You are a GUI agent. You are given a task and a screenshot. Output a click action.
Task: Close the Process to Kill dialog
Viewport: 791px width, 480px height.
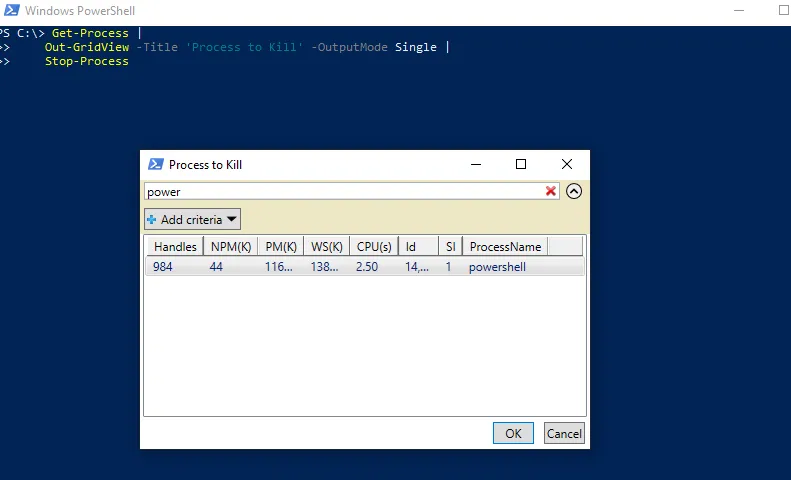567,165
